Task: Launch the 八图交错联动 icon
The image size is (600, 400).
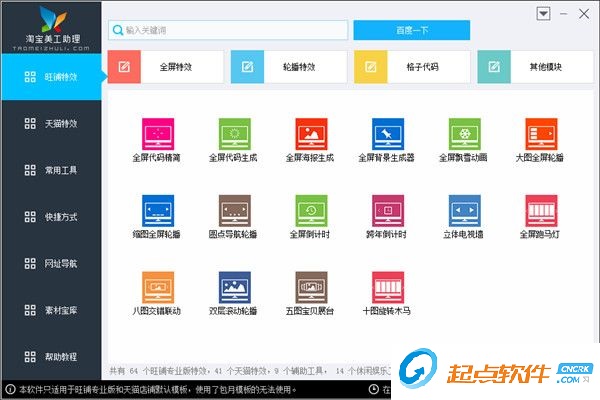Action: click(158, 287)
